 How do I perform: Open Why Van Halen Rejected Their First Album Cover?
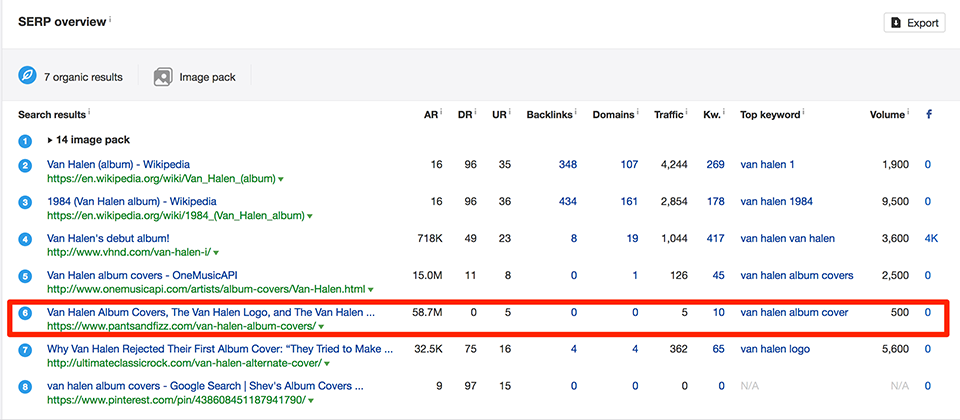click(220, 349)
